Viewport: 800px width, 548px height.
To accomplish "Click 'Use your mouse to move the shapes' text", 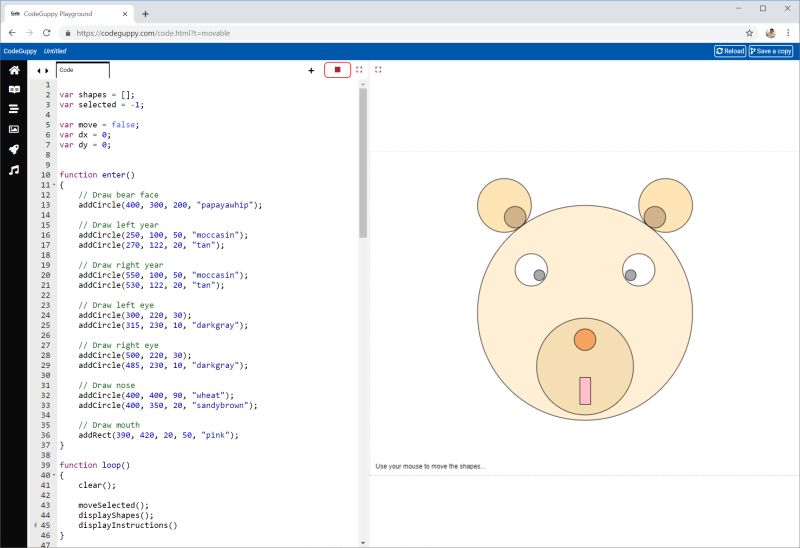I will pos(430,466).
